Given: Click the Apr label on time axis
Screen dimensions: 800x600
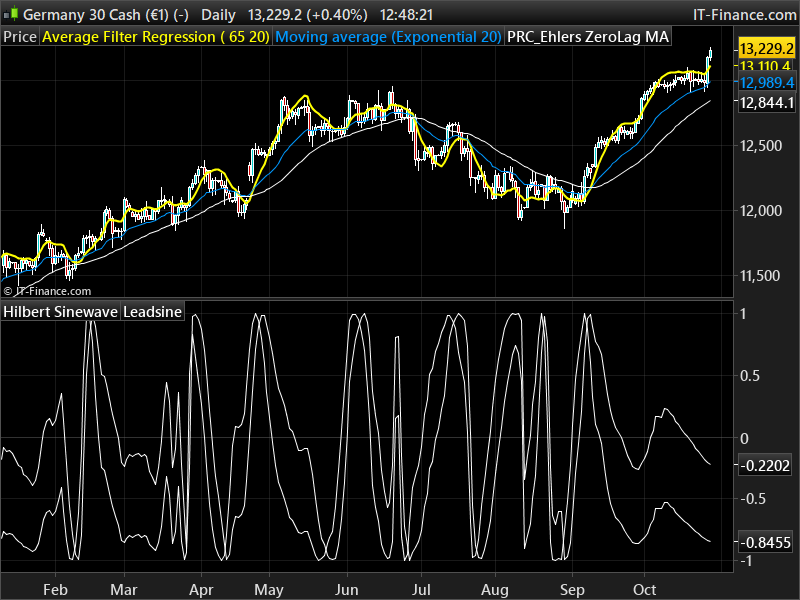Looking at the screenshot, I should click(201, 590).
